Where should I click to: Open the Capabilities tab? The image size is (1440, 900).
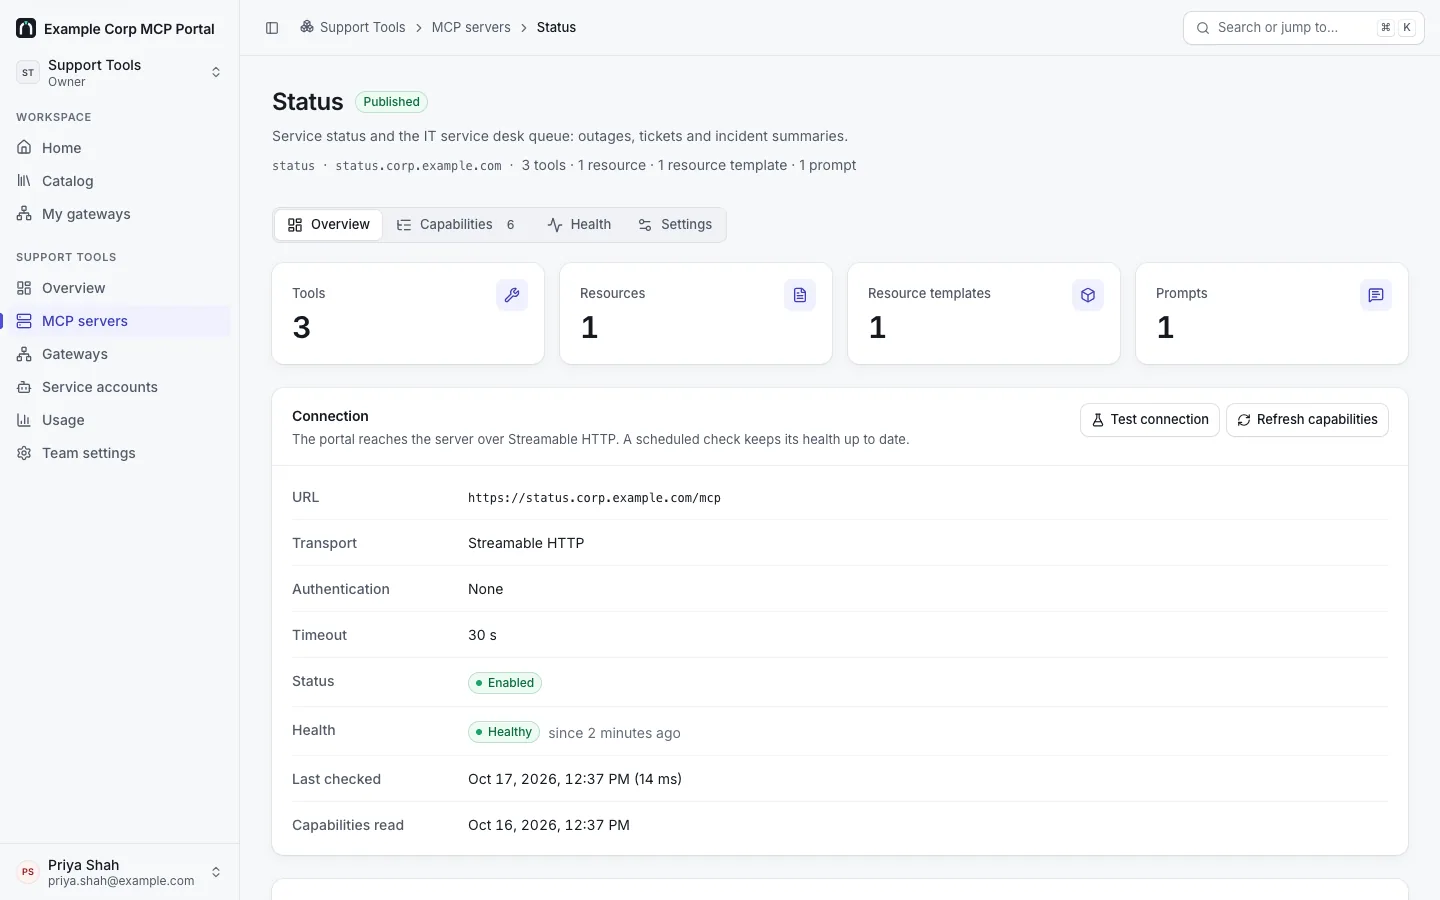coord(456,225)
